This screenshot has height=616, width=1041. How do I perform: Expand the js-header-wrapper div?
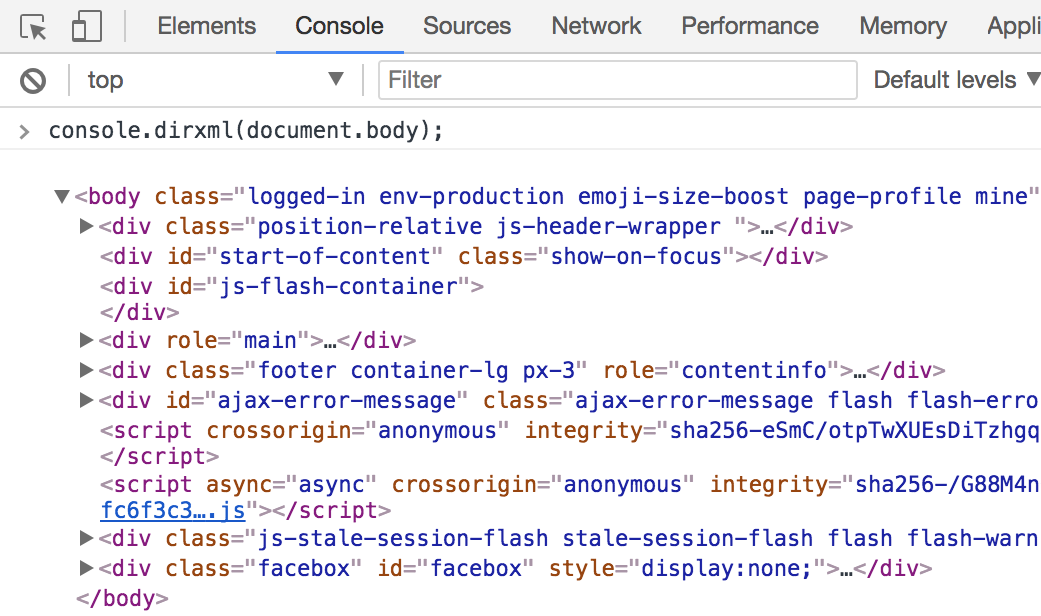click(x=86, y=227)
